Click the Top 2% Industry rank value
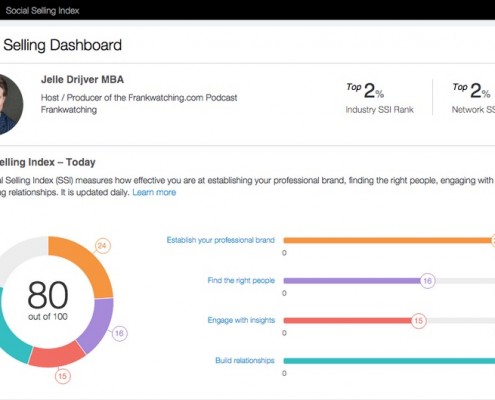 tap(365, 90)
